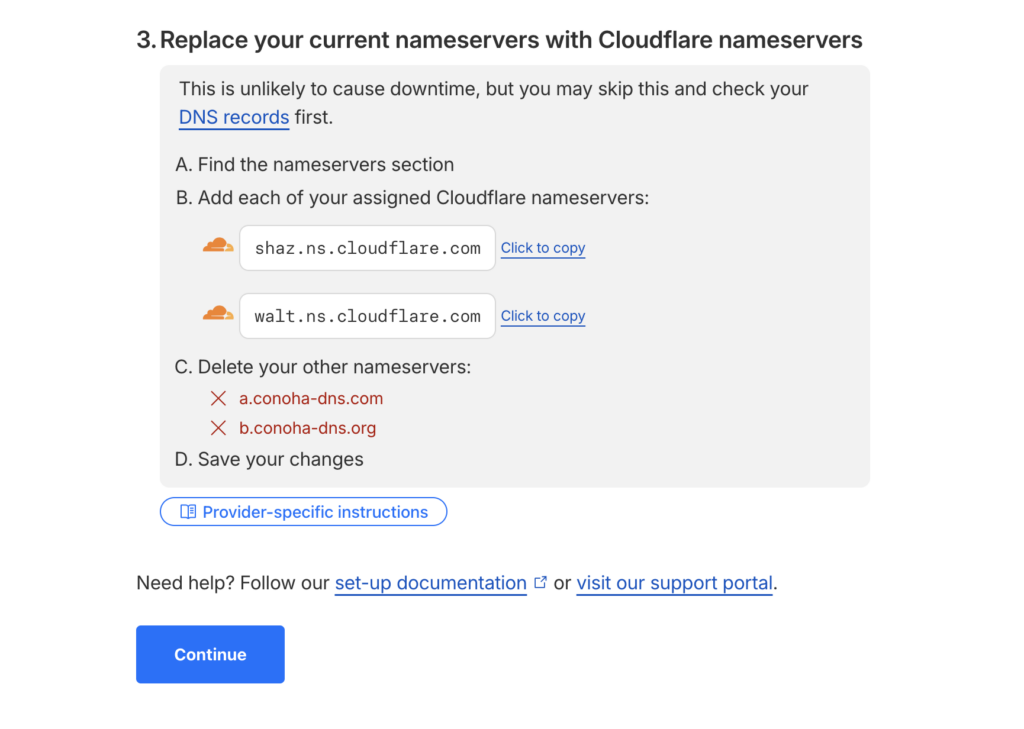Click the external link icon after set-up documentation
1024x729 pixels.
point(541,582)
